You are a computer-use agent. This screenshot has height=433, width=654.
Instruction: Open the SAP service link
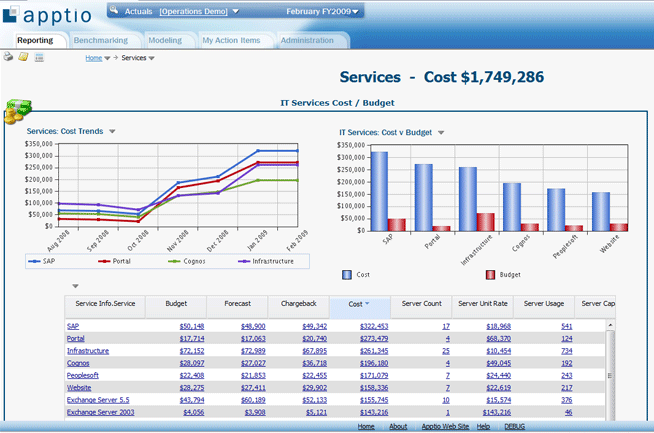[73, 327]
